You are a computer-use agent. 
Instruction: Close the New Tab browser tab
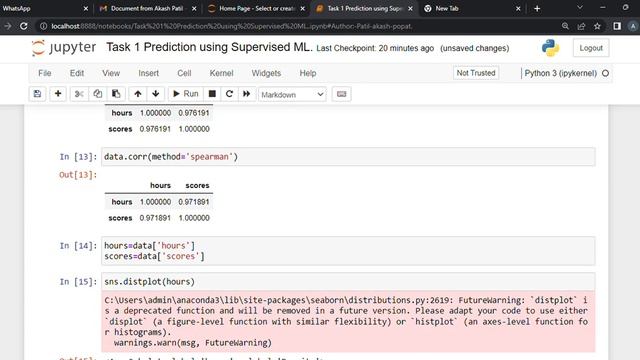pyautogui.click(x=518, y=9)
